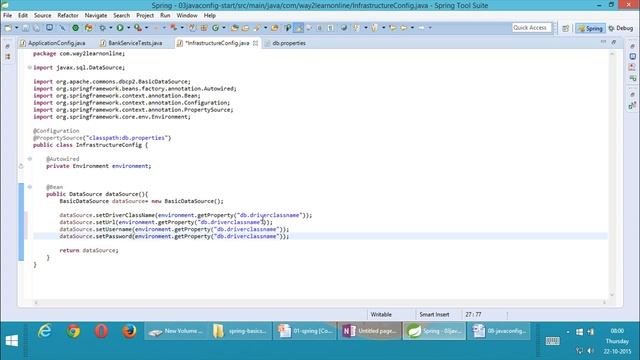Open the Window menu
The height and width of the screenshot is (360, 640).
187,16
